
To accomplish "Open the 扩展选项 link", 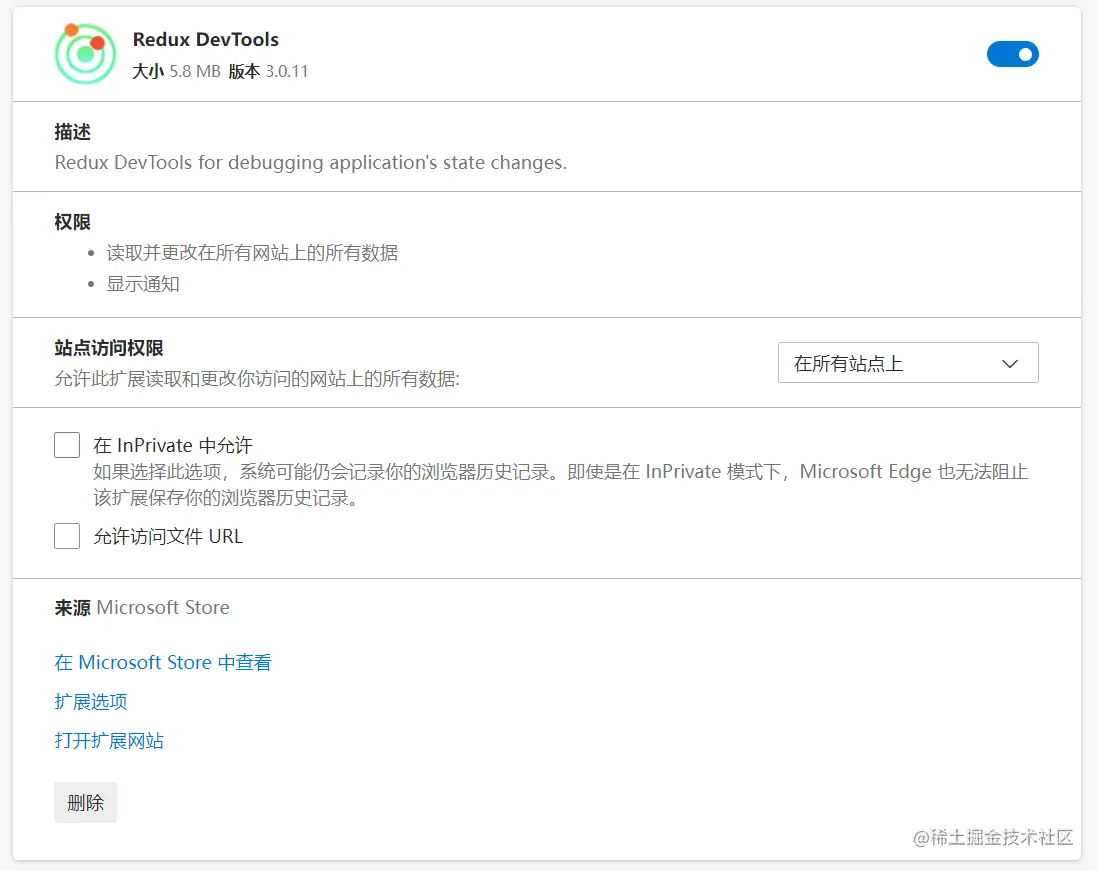I will (91, 702).
